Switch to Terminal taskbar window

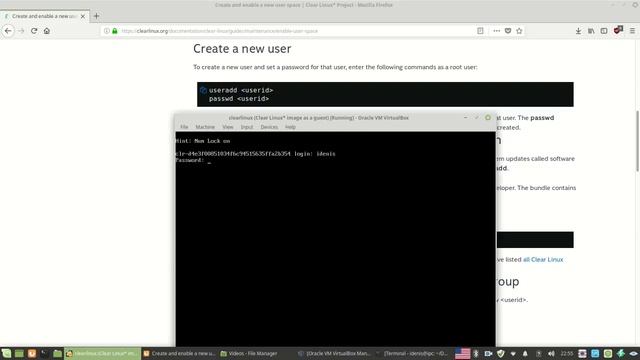click(411, 353)
